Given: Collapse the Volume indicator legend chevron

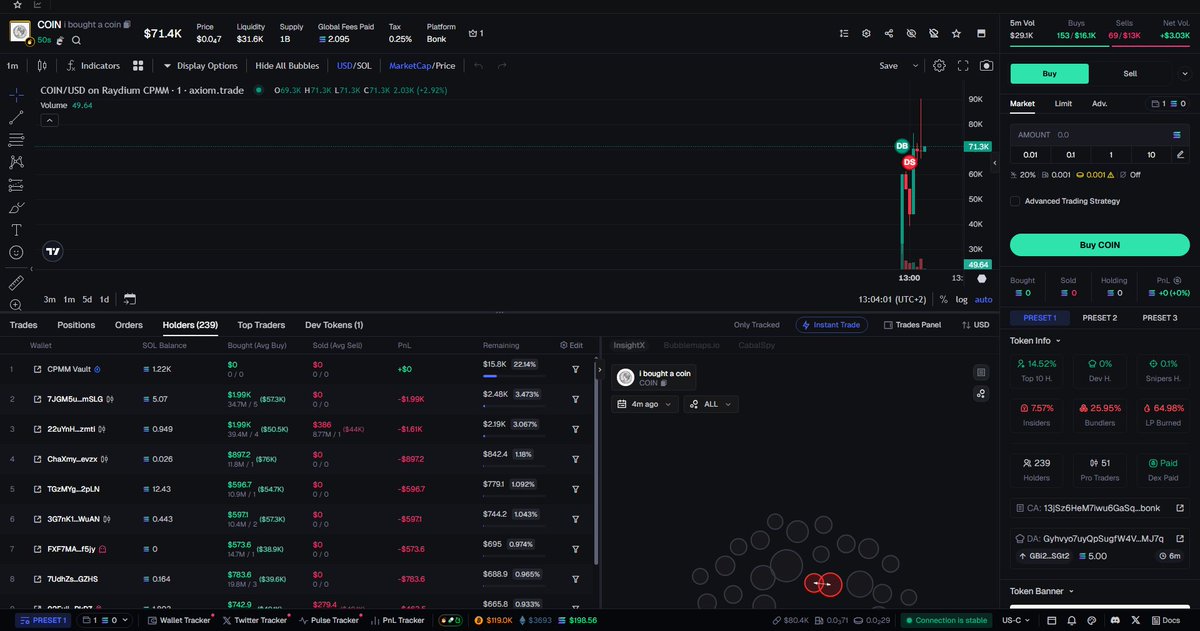Looking at the screenshot, I should pyautogui.click(x=49, y=120).
